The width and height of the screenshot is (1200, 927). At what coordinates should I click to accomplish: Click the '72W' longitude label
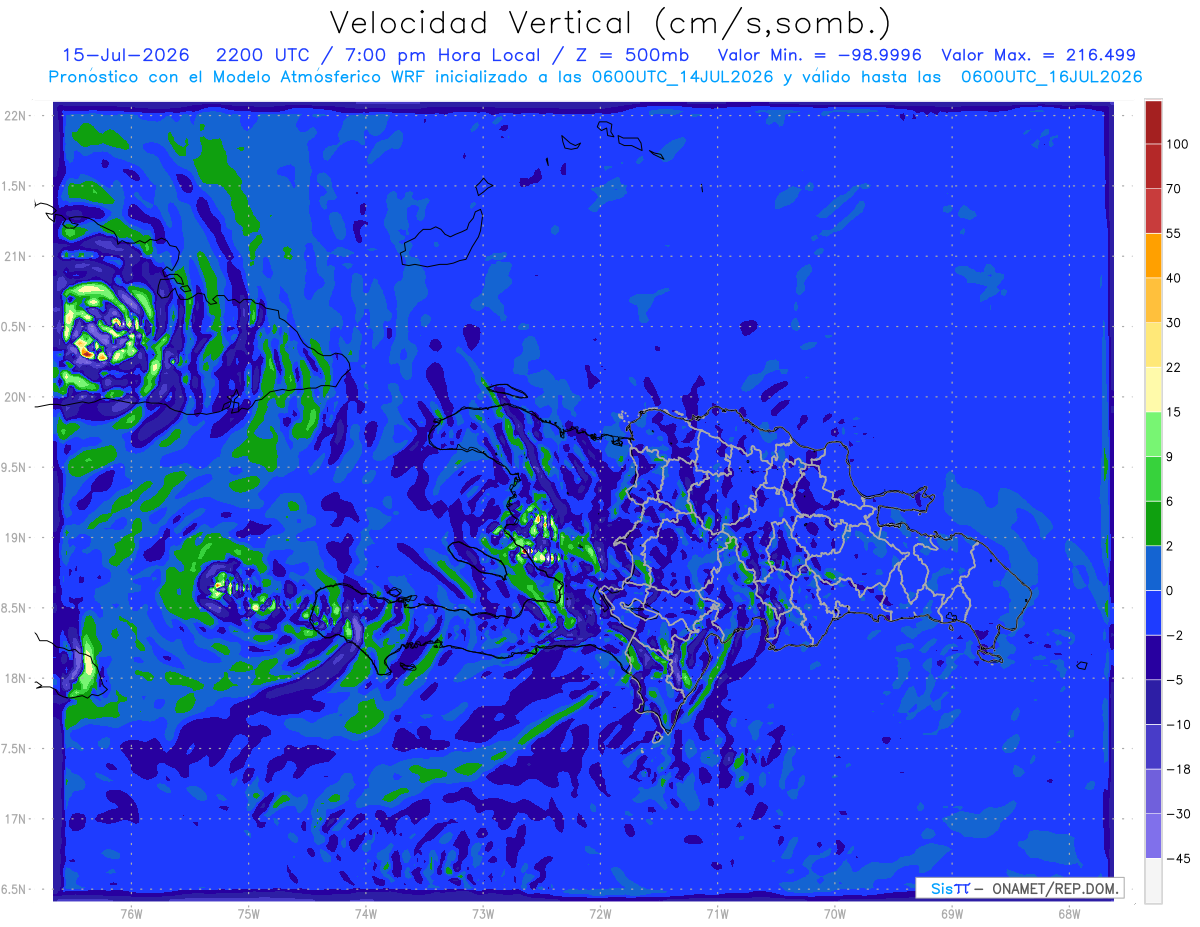pyautogui.click(x=600, y=913)
